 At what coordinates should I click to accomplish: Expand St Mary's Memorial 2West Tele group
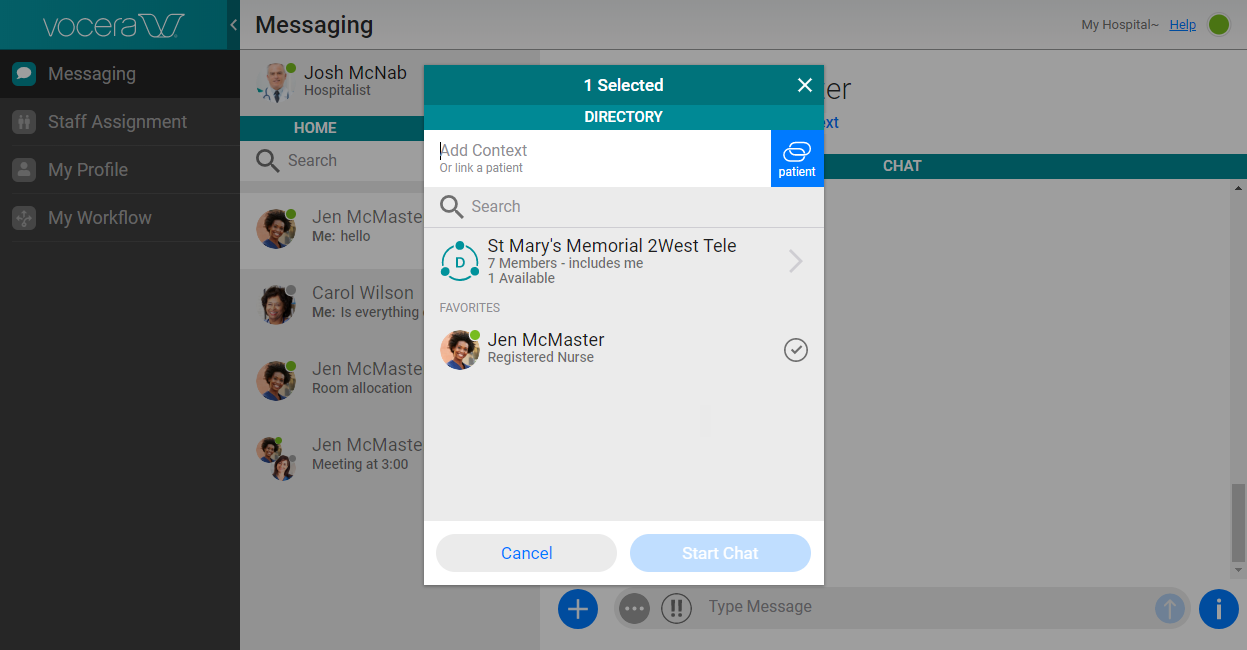coord(794,261)
